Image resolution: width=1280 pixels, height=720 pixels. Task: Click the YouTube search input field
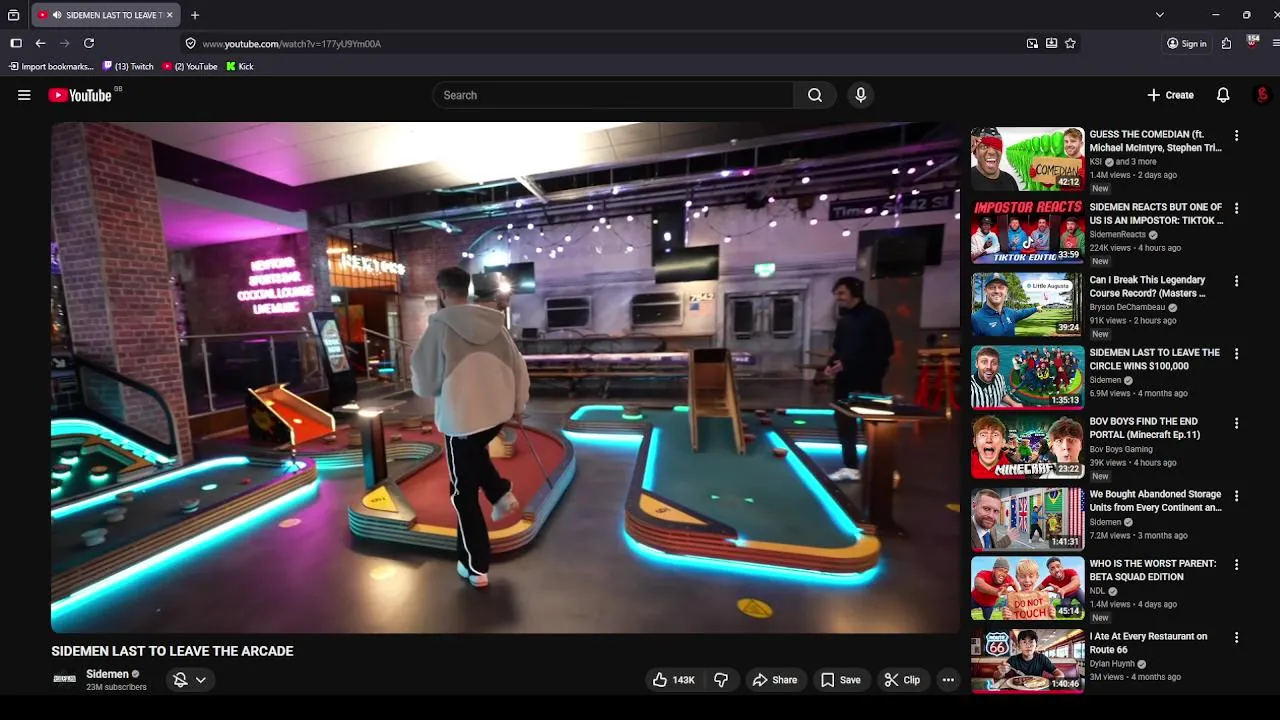click(x=614, y=95)
